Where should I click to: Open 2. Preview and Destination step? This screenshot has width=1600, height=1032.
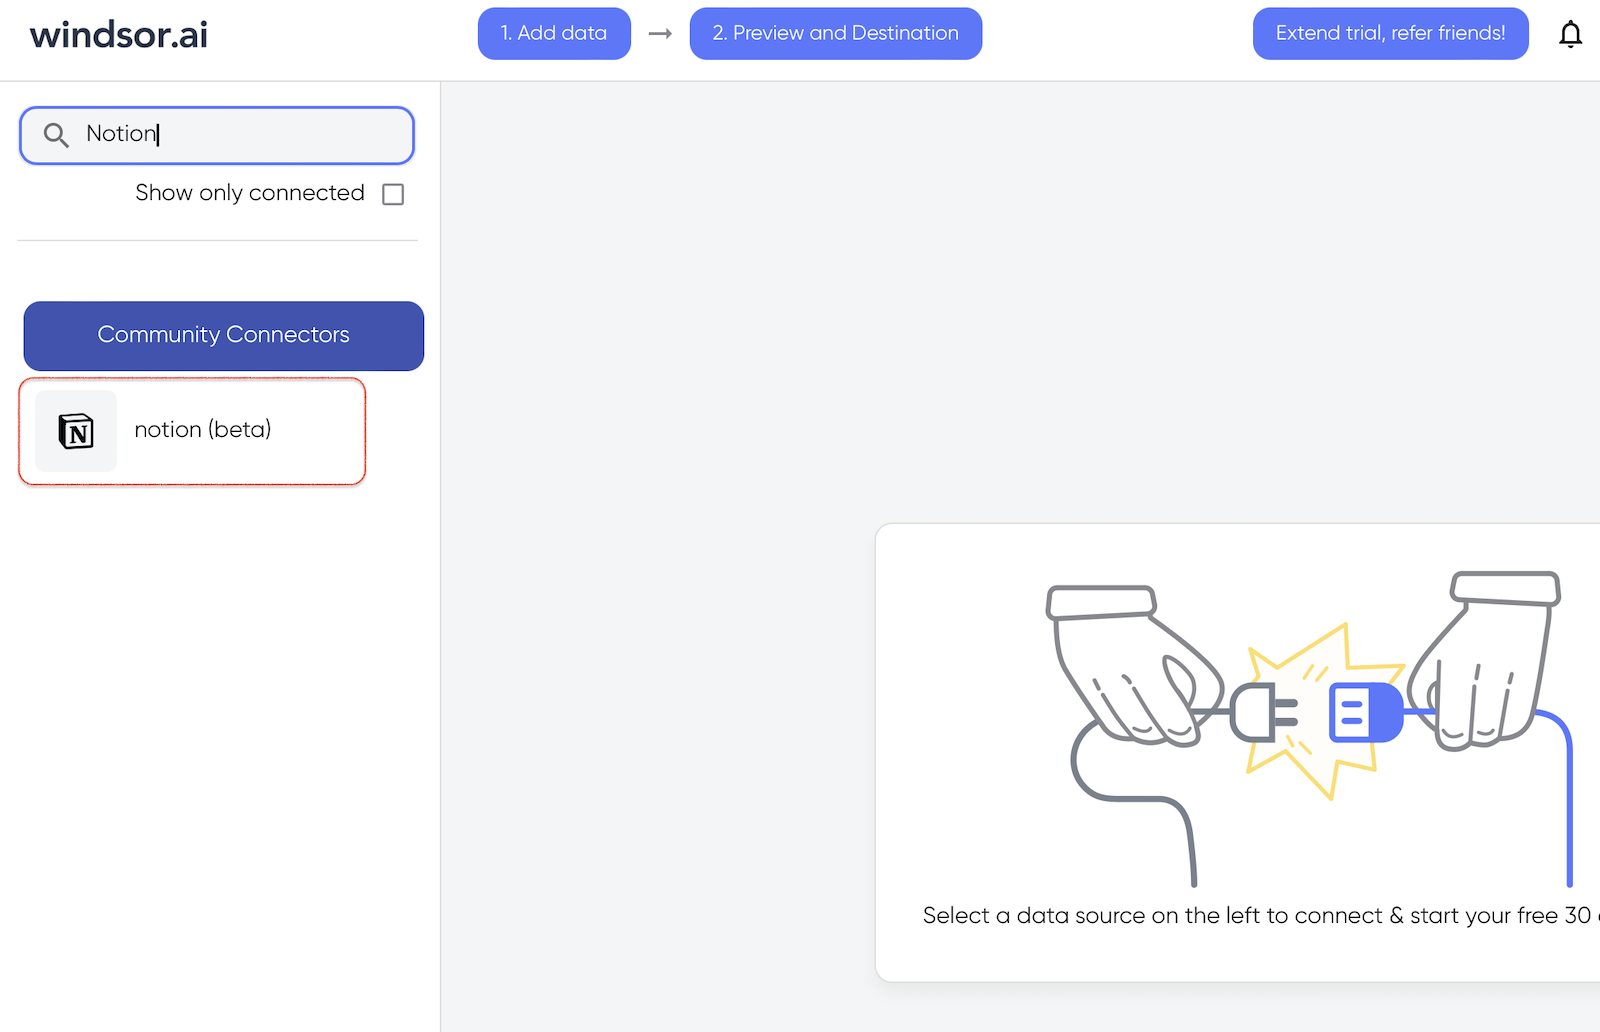pos(836,34)
